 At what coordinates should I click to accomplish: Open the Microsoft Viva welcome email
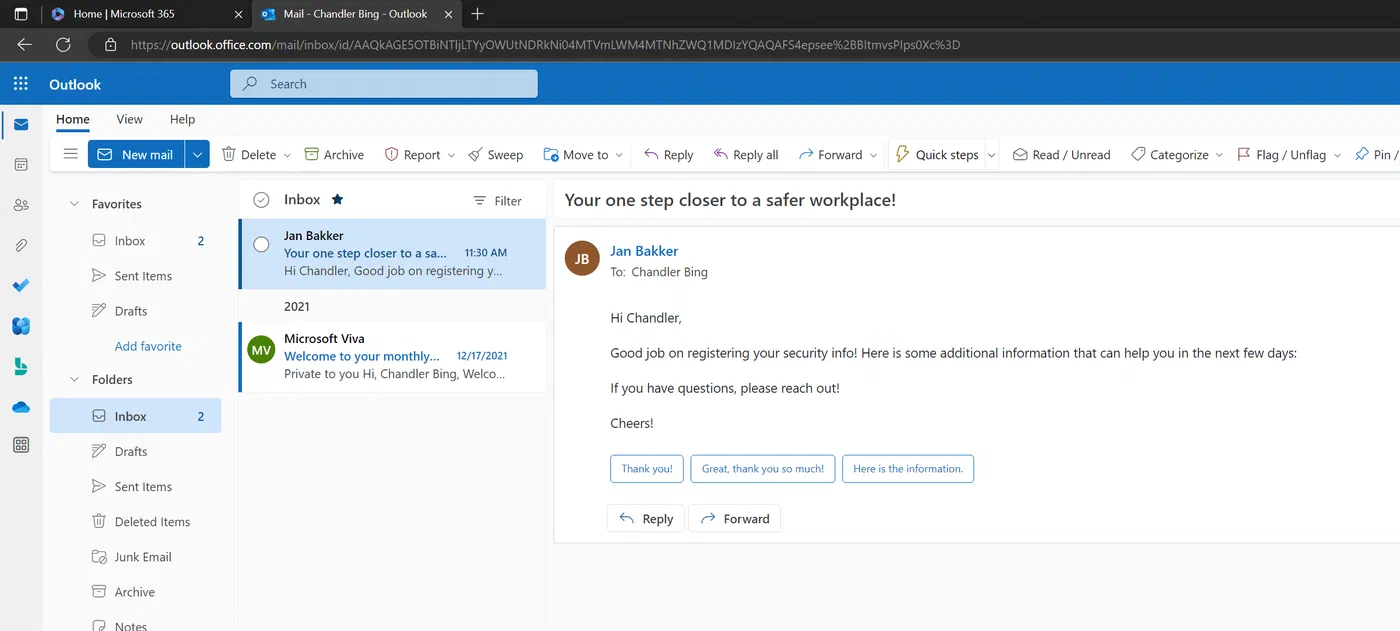393,356
